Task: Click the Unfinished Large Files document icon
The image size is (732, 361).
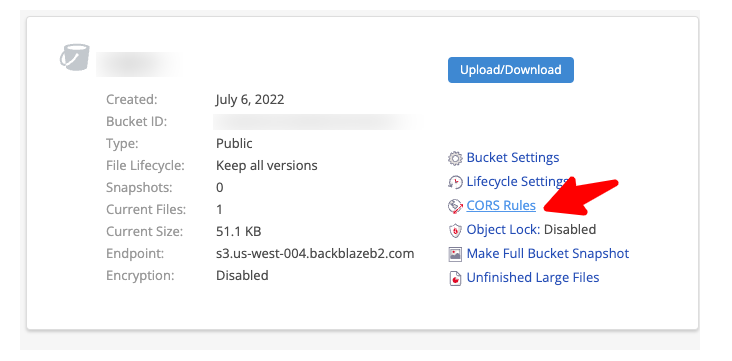Action: pyautogui.click(x=455, y=278)
